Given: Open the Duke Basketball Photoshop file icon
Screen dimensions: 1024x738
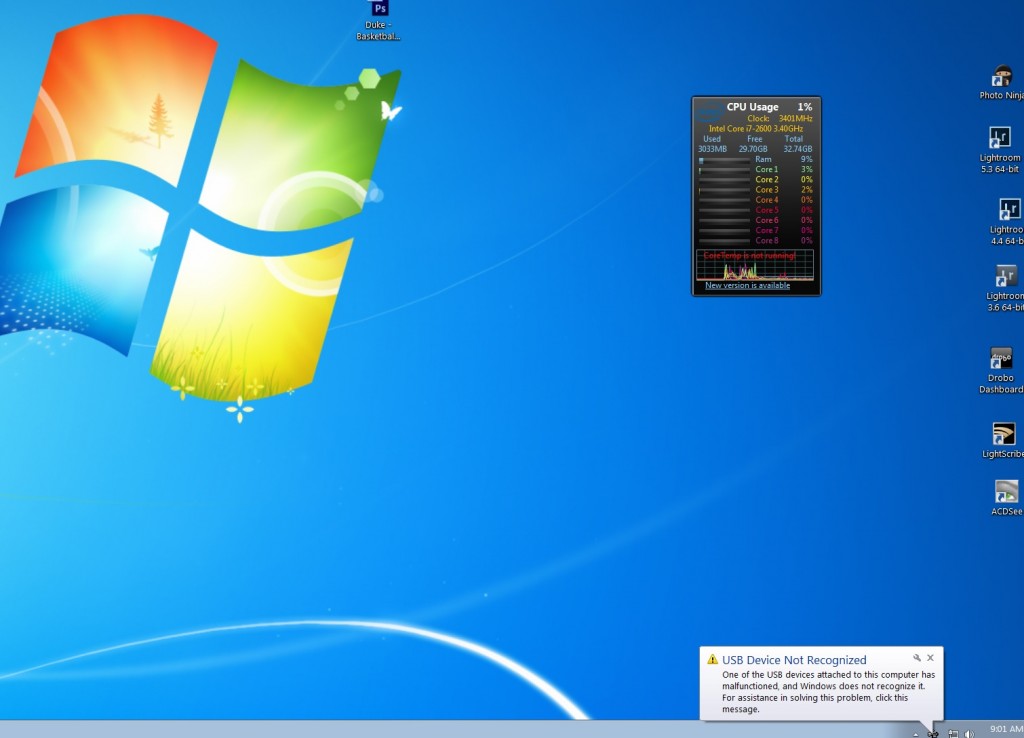Looking at the screenshot, I should point(379,20).
